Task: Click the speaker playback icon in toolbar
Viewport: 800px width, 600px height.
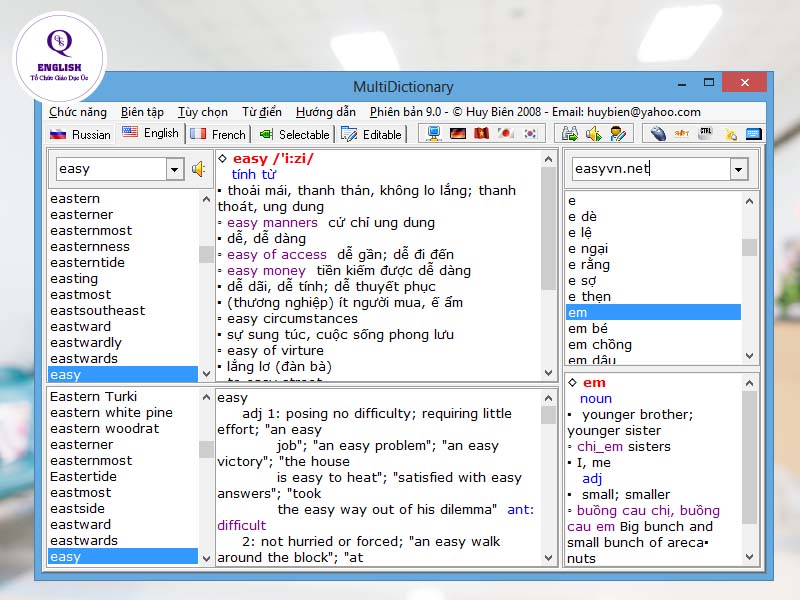Action: (593, 134)
